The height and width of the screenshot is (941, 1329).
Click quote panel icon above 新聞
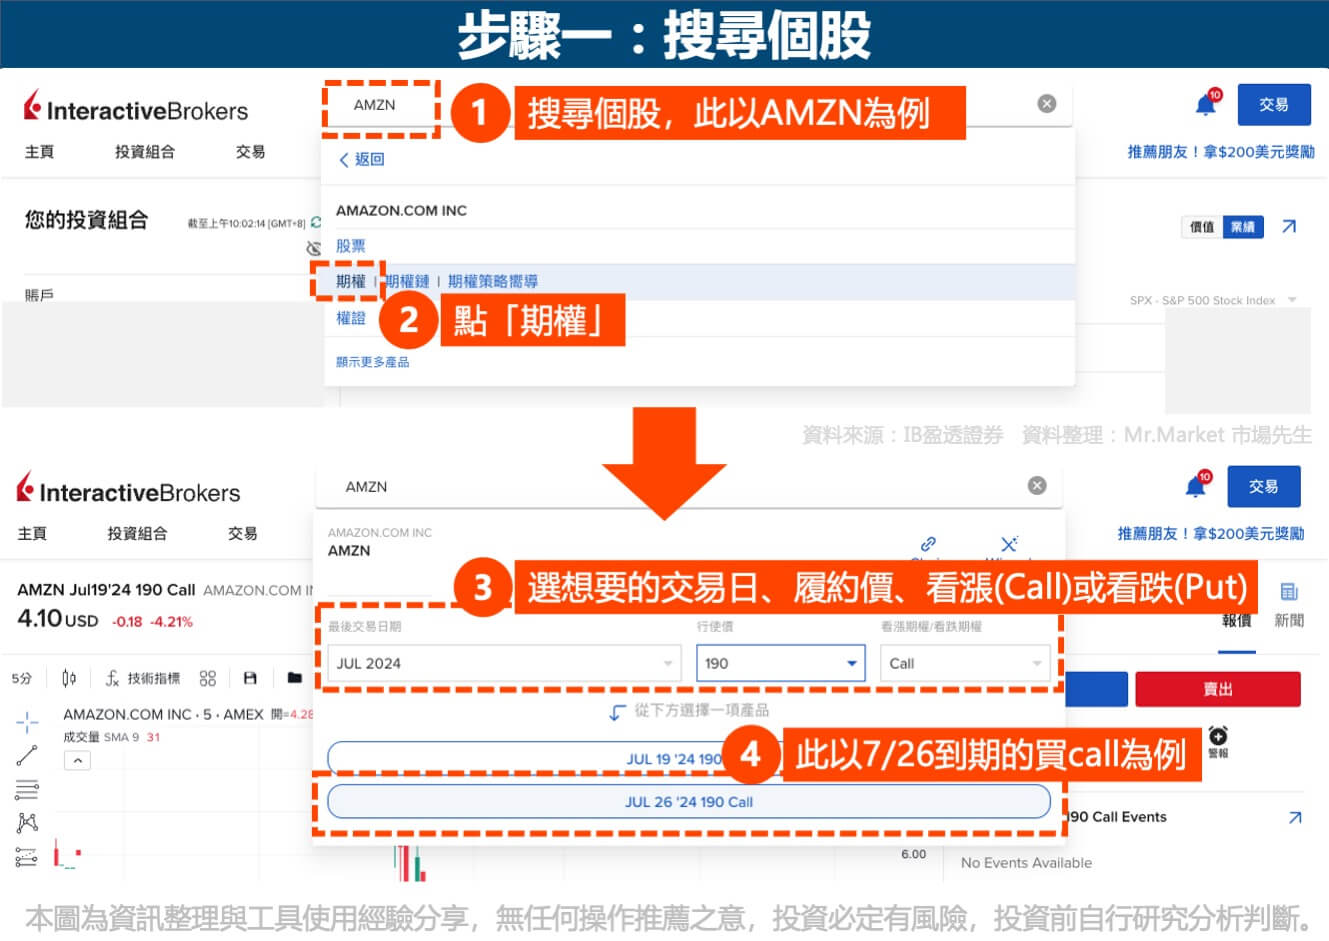click(x=1289, y=592)
